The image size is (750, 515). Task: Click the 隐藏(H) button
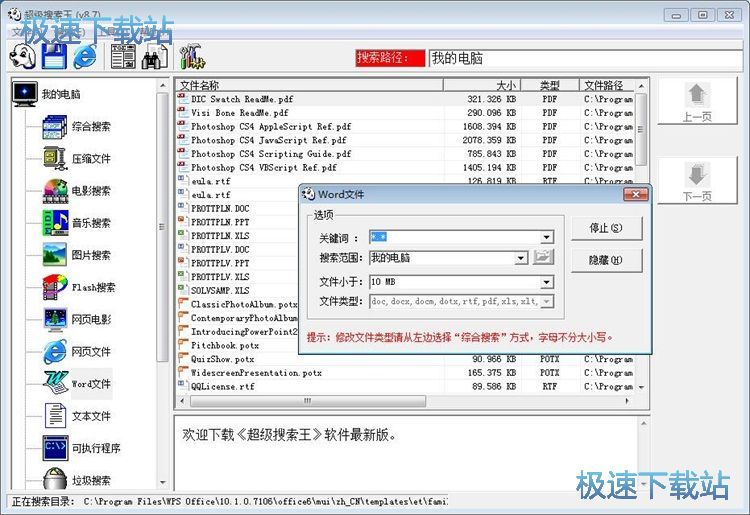[x=606, y=260]
